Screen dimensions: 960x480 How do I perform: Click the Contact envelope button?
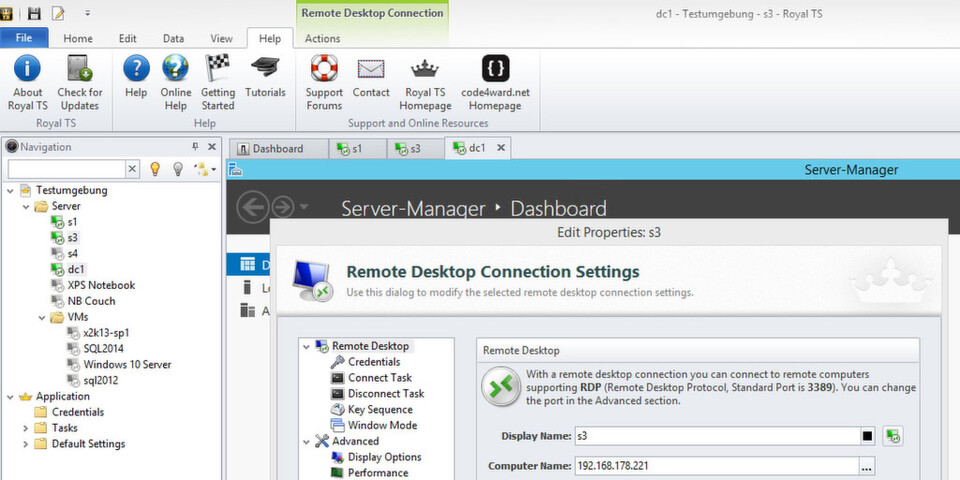click(x=370, y=77)
